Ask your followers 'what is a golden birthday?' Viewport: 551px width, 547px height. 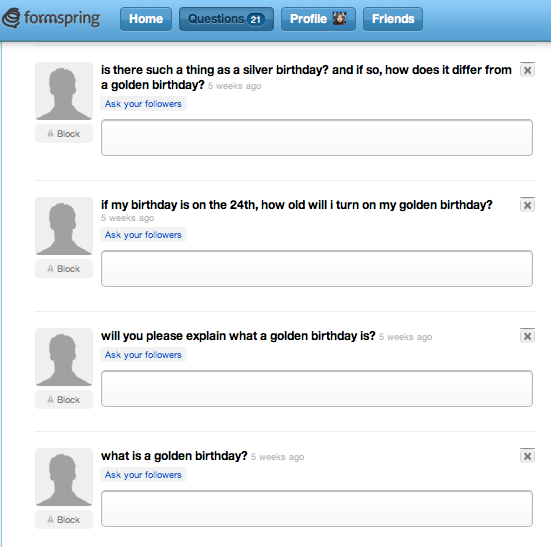click(x=143, y=475)
